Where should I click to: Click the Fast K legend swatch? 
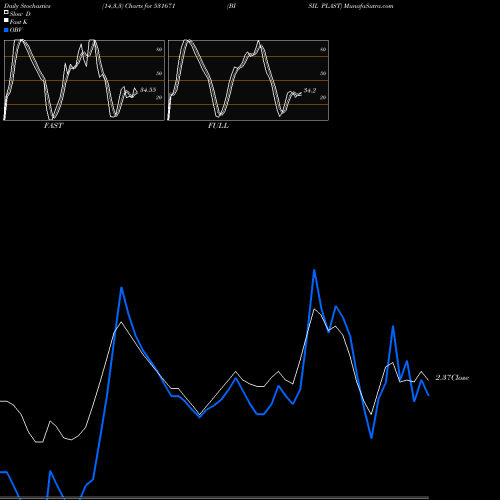click(6, 21)
